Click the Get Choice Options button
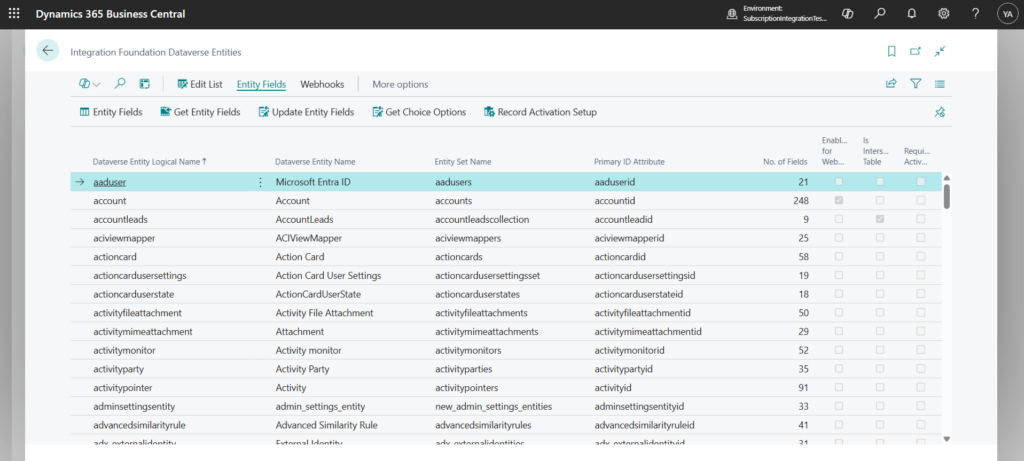The height and width of the screenshot is (461, 1024). coord(418,112)
